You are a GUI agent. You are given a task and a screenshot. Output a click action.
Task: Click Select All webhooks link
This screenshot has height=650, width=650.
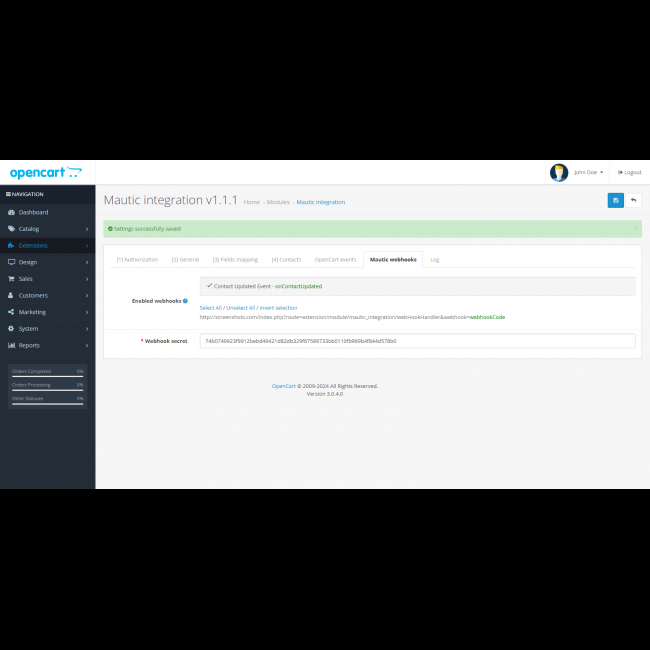point(210,307)
